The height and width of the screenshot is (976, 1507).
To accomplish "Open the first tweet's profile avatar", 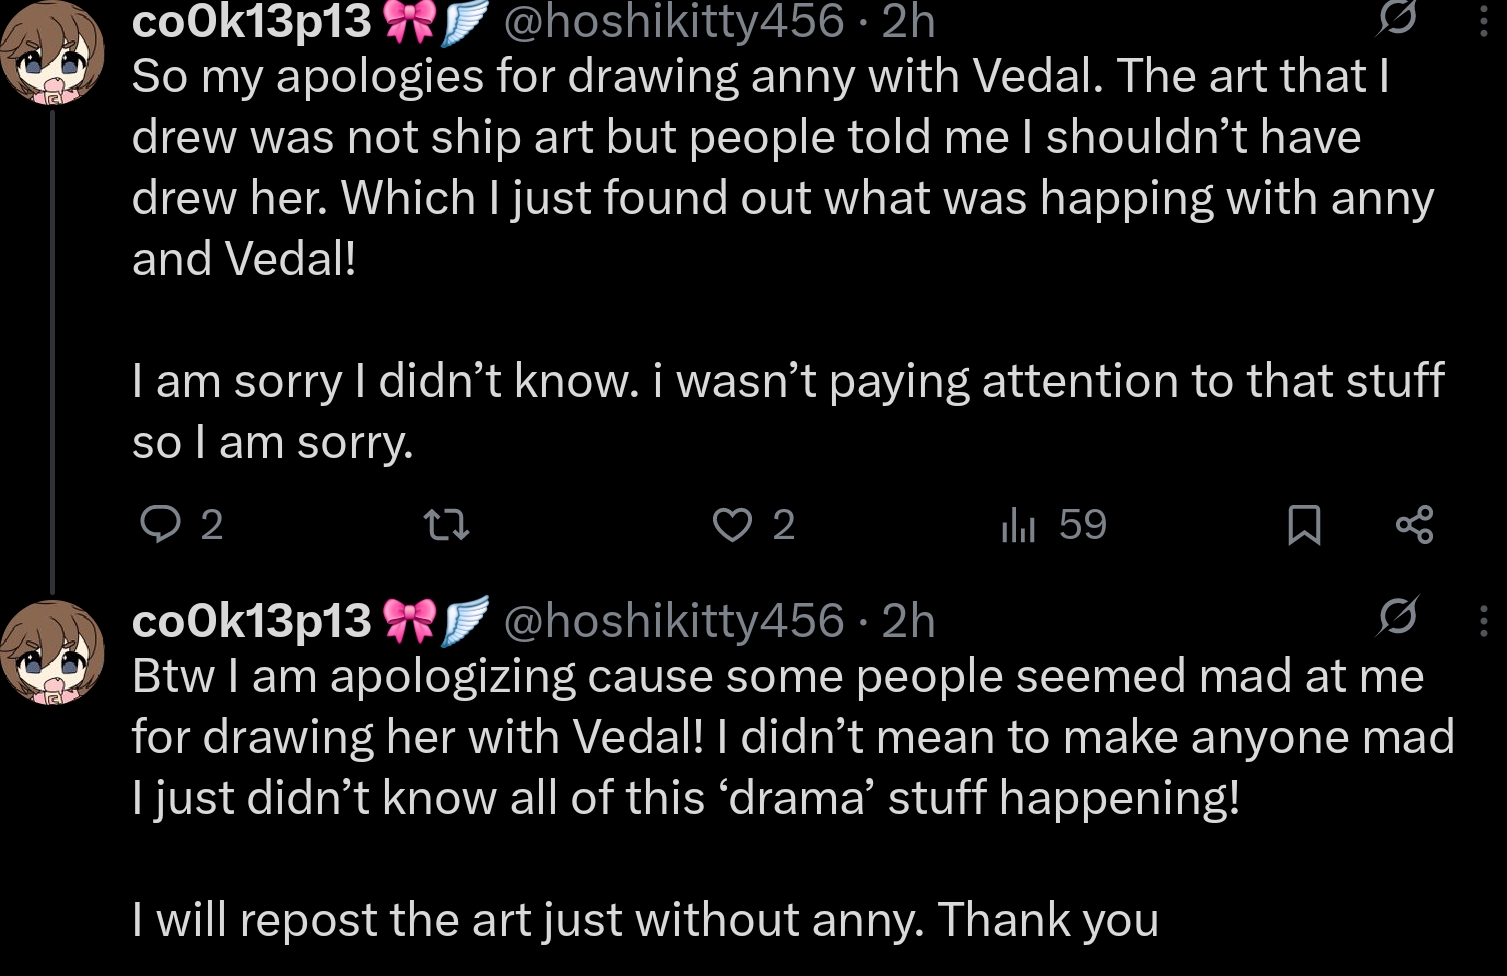I will (52, 52).
